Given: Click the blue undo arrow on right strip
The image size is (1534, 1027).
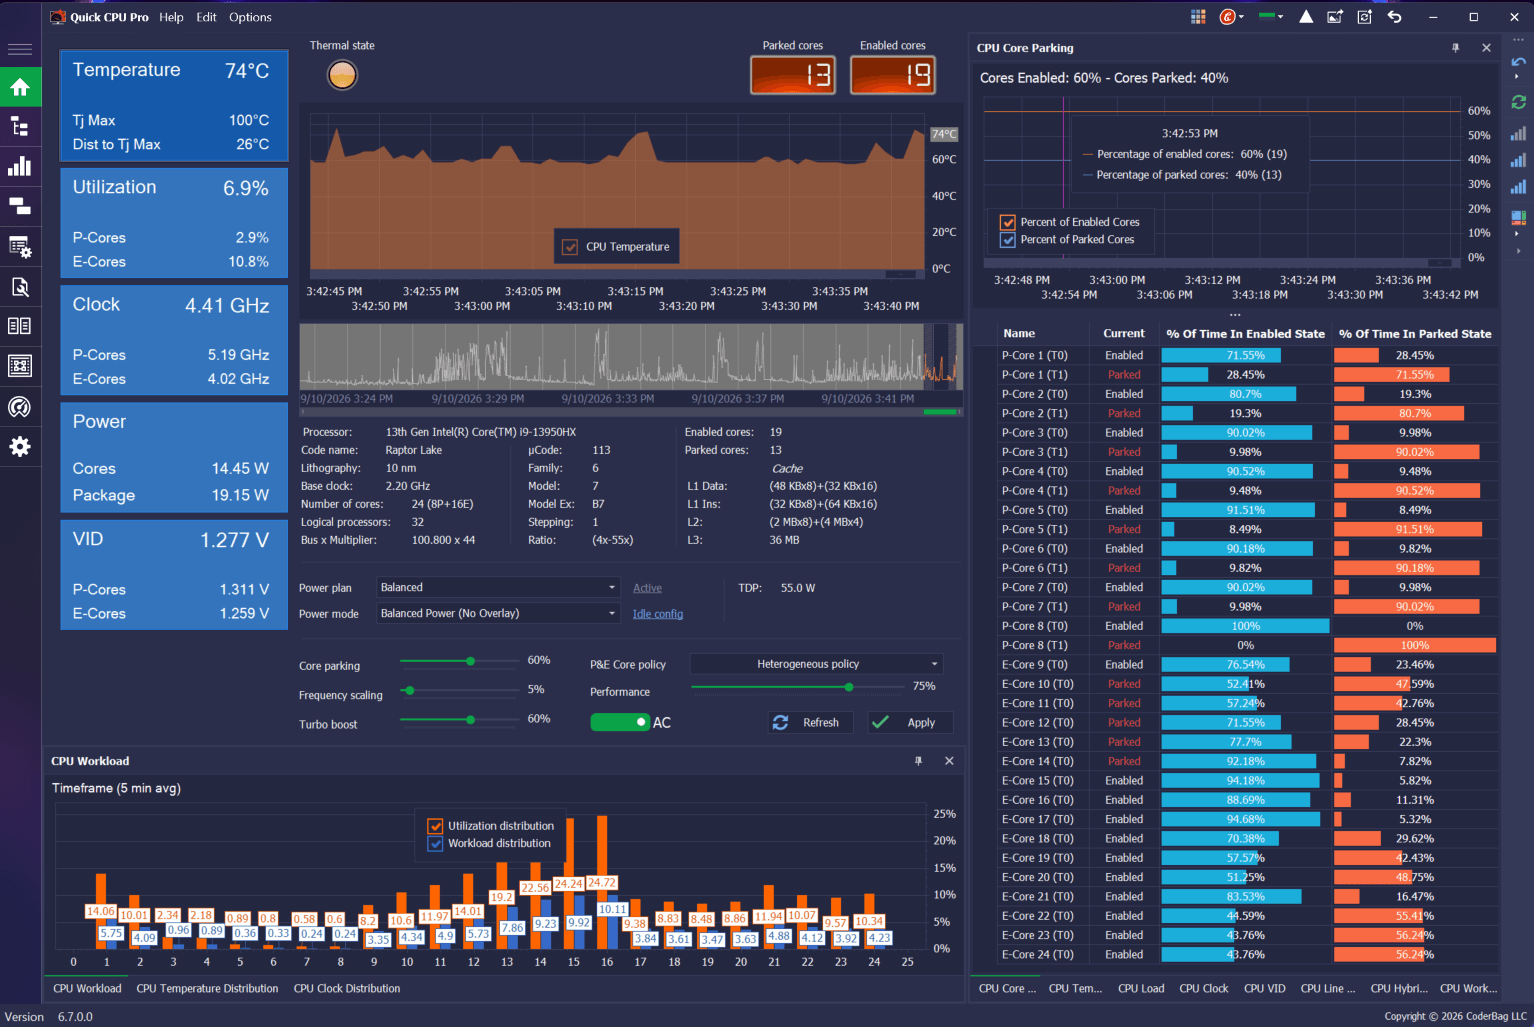Looking at the screenshot, I should 1518,62.
